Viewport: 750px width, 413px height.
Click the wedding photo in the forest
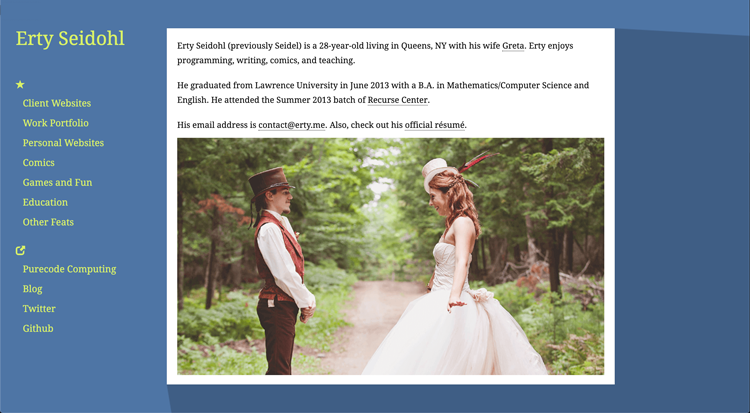(x=390, y=257)
